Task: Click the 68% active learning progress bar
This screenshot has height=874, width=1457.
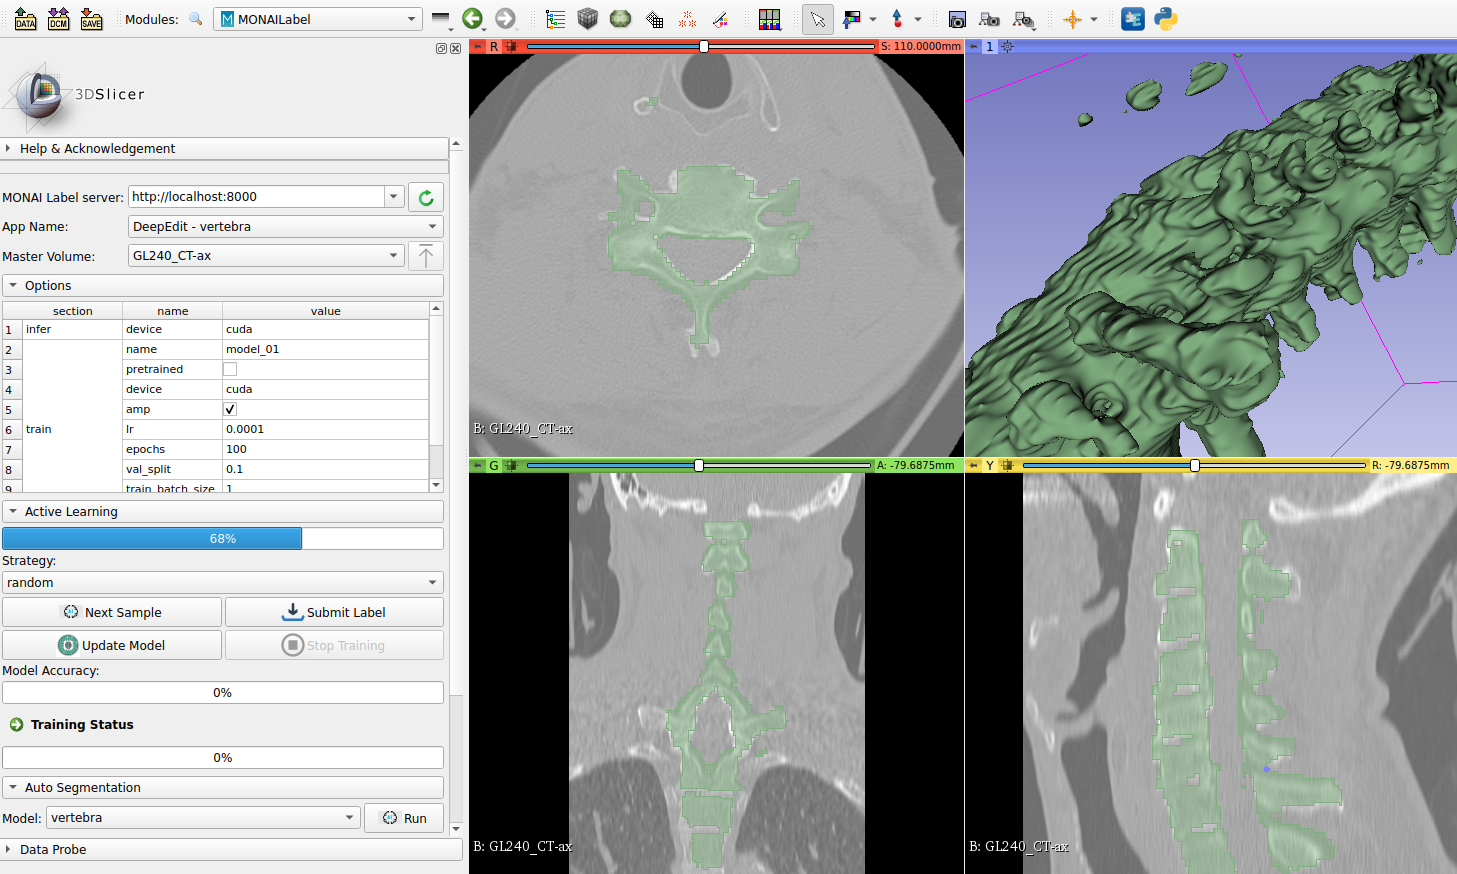Action: (222, 538)
